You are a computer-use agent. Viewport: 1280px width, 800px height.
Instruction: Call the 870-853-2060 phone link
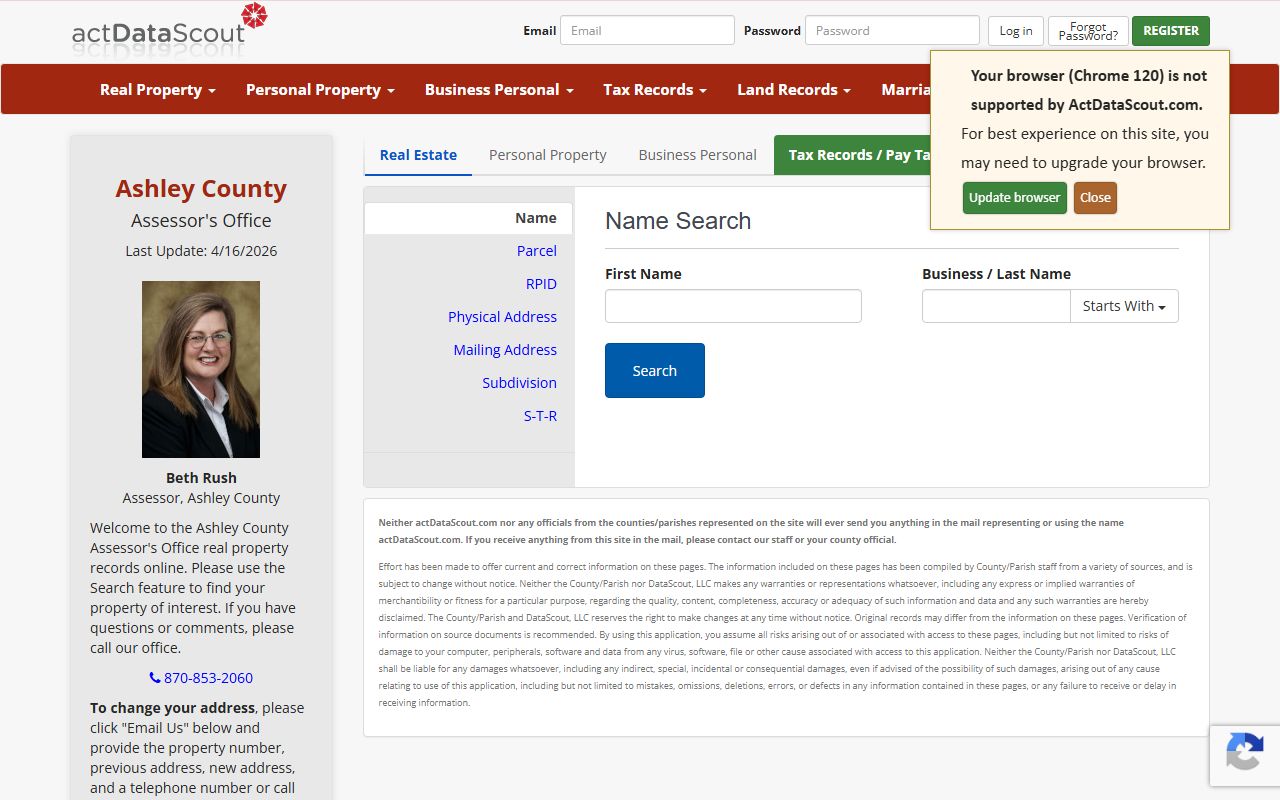pos(201,678)
